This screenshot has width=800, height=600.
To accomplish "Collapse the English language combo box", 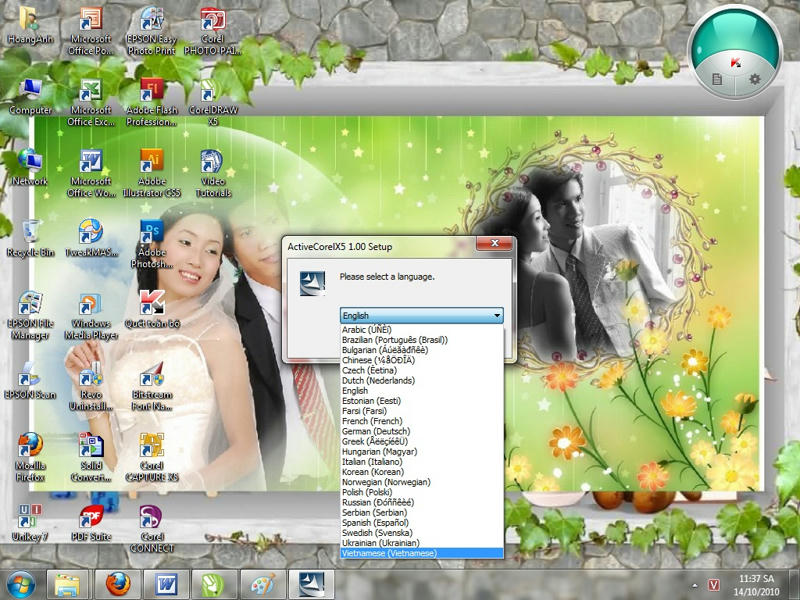I will pos(496,316).
